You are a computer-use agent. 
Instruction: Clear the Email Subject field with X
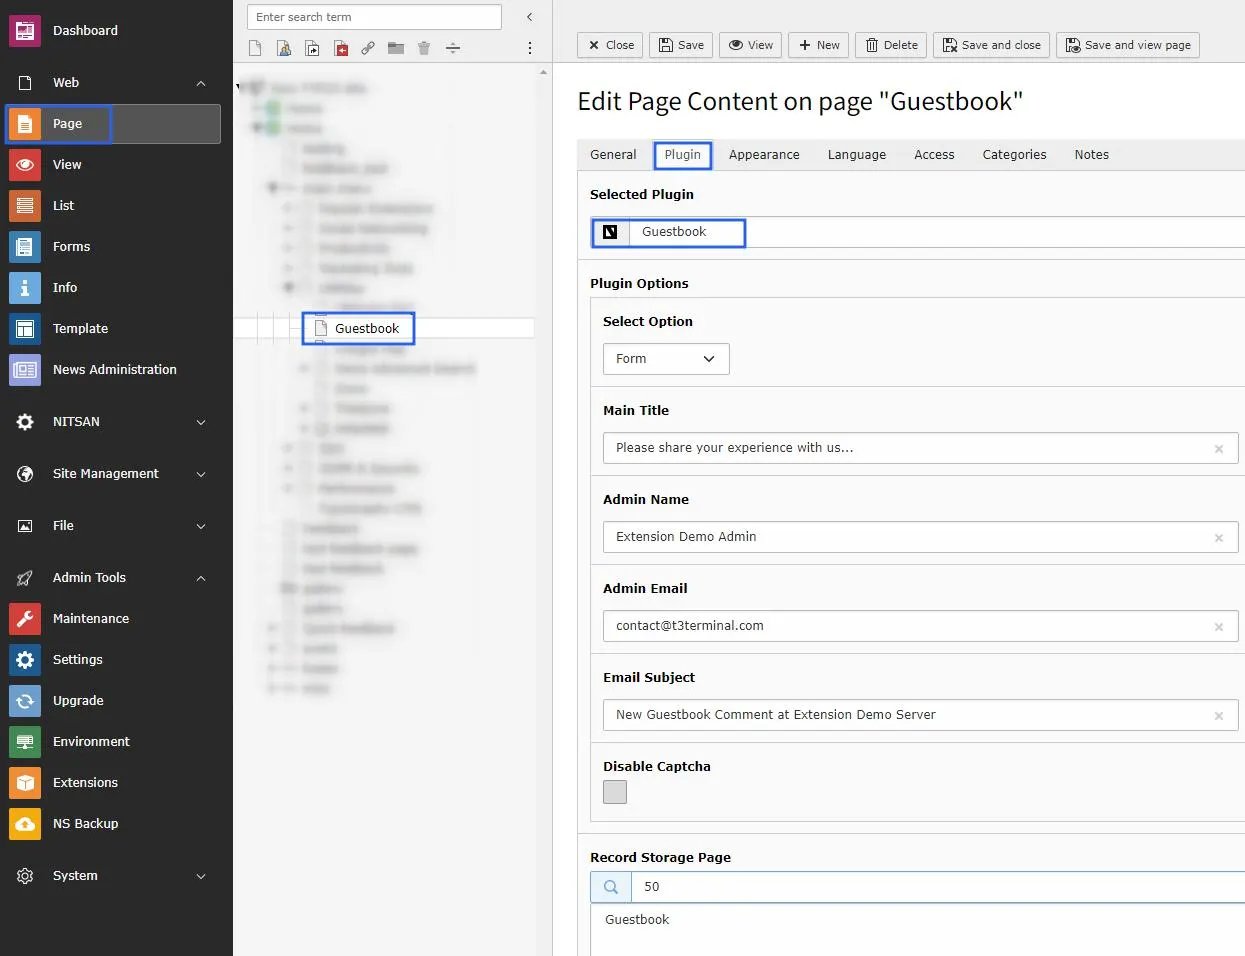click(x=1219, y=716)
